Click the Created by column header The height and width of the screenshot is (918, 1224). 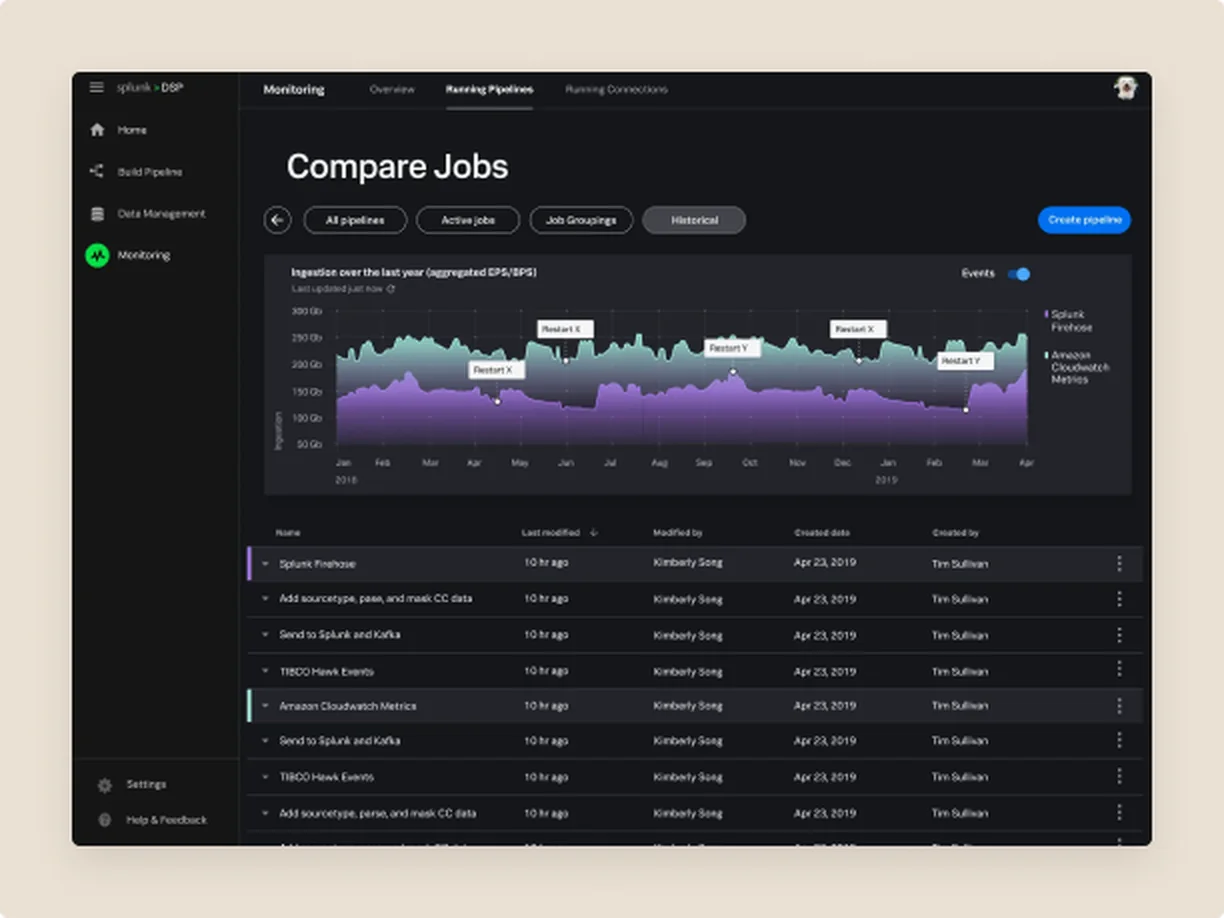[955, 533]
